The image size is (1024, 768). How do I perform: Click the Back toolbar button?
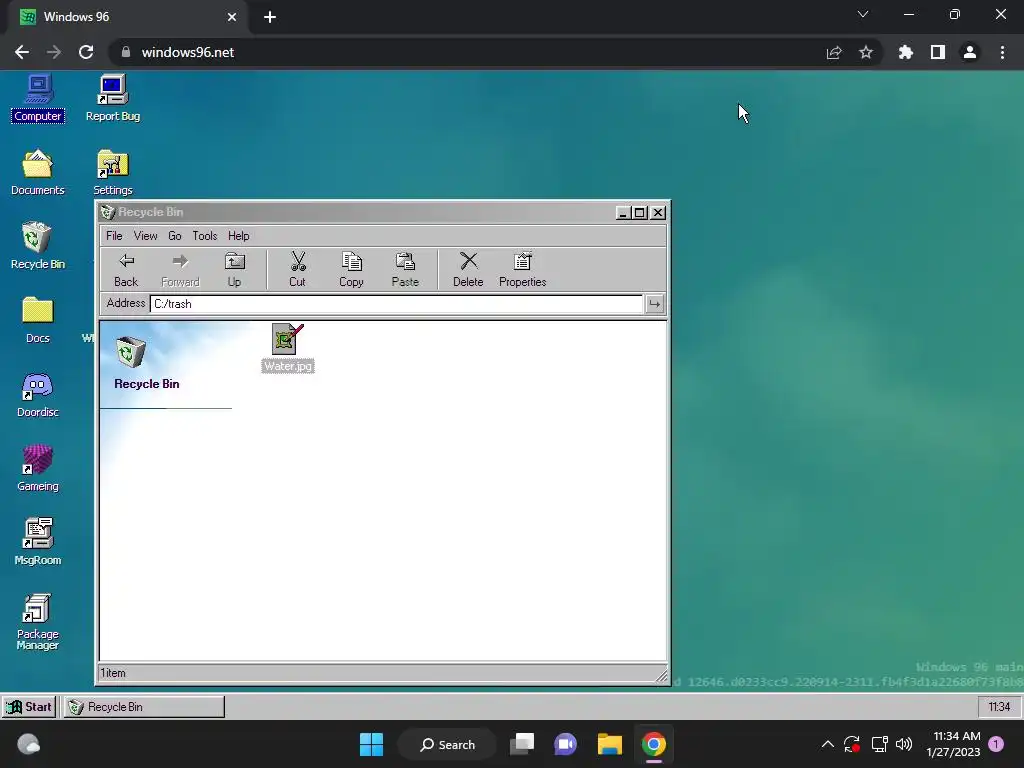(x=126, y=270)
